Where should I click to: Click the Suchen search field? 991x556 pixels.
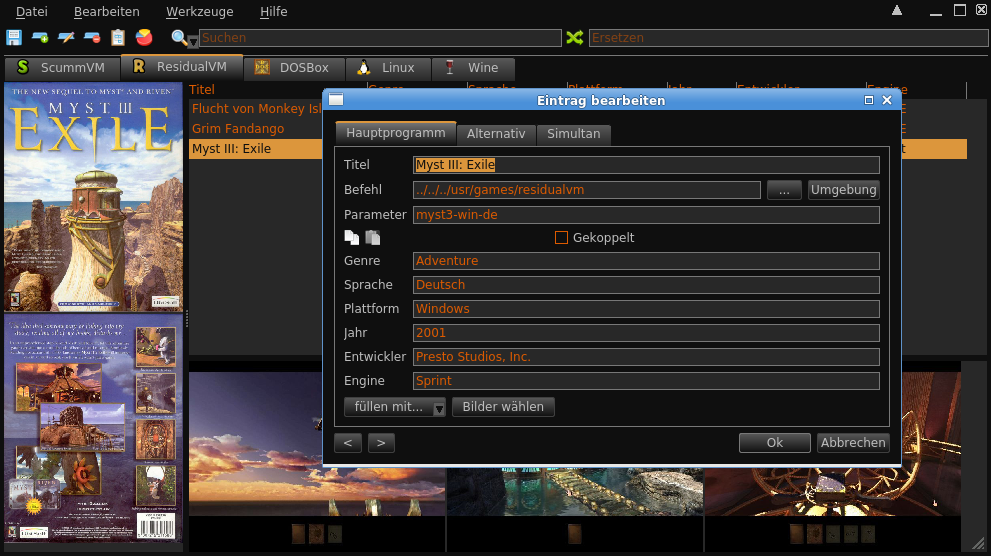click(380, 38)
